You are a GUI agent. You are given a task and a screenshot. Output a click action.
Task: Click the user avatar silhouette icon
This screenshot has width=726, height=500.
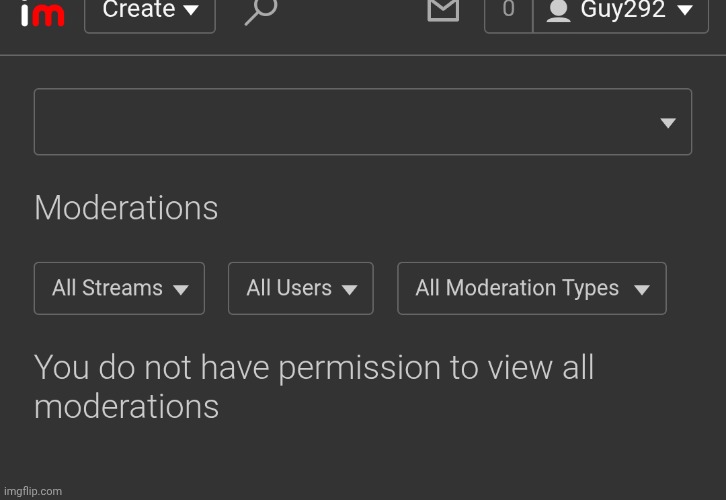tap(559, 11)
